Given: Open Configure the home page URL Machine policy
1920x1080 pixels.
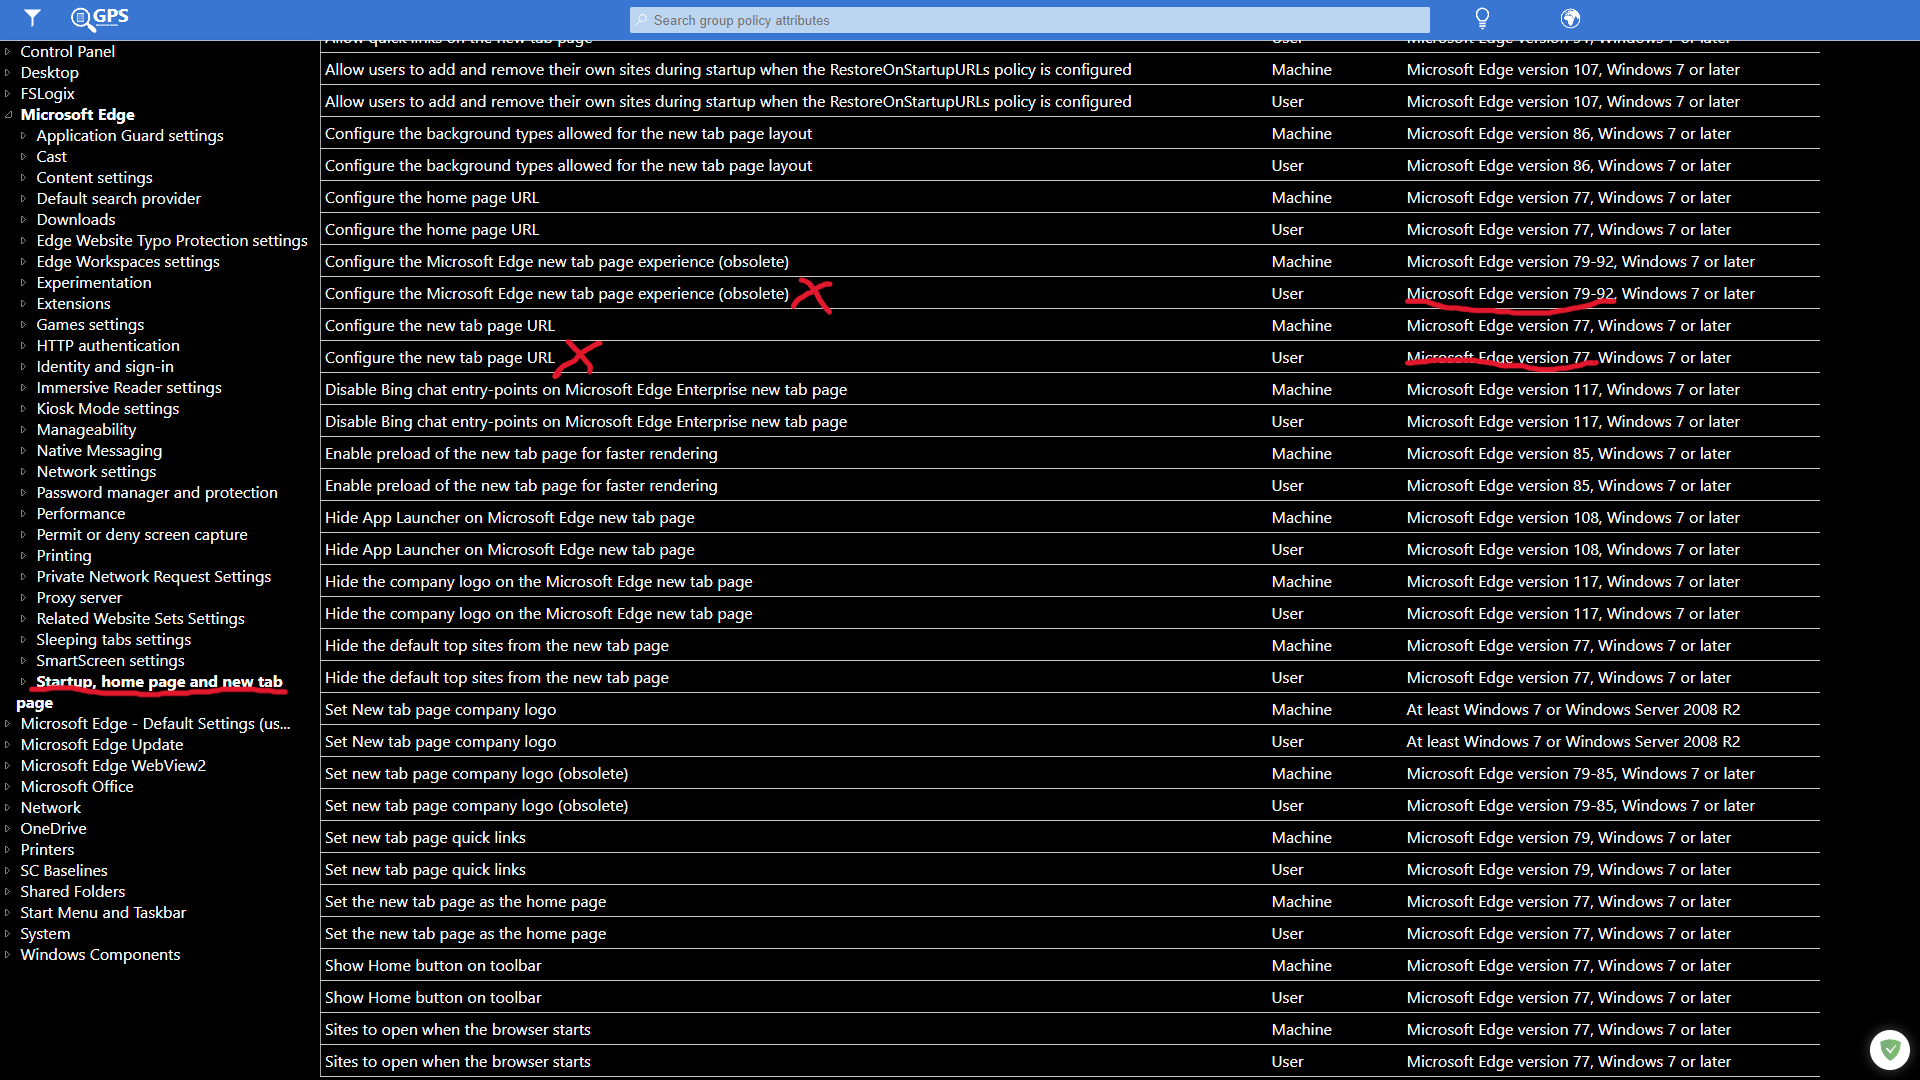Looking at the screenshot, I should pyautogui.click(x=432, y=198).
